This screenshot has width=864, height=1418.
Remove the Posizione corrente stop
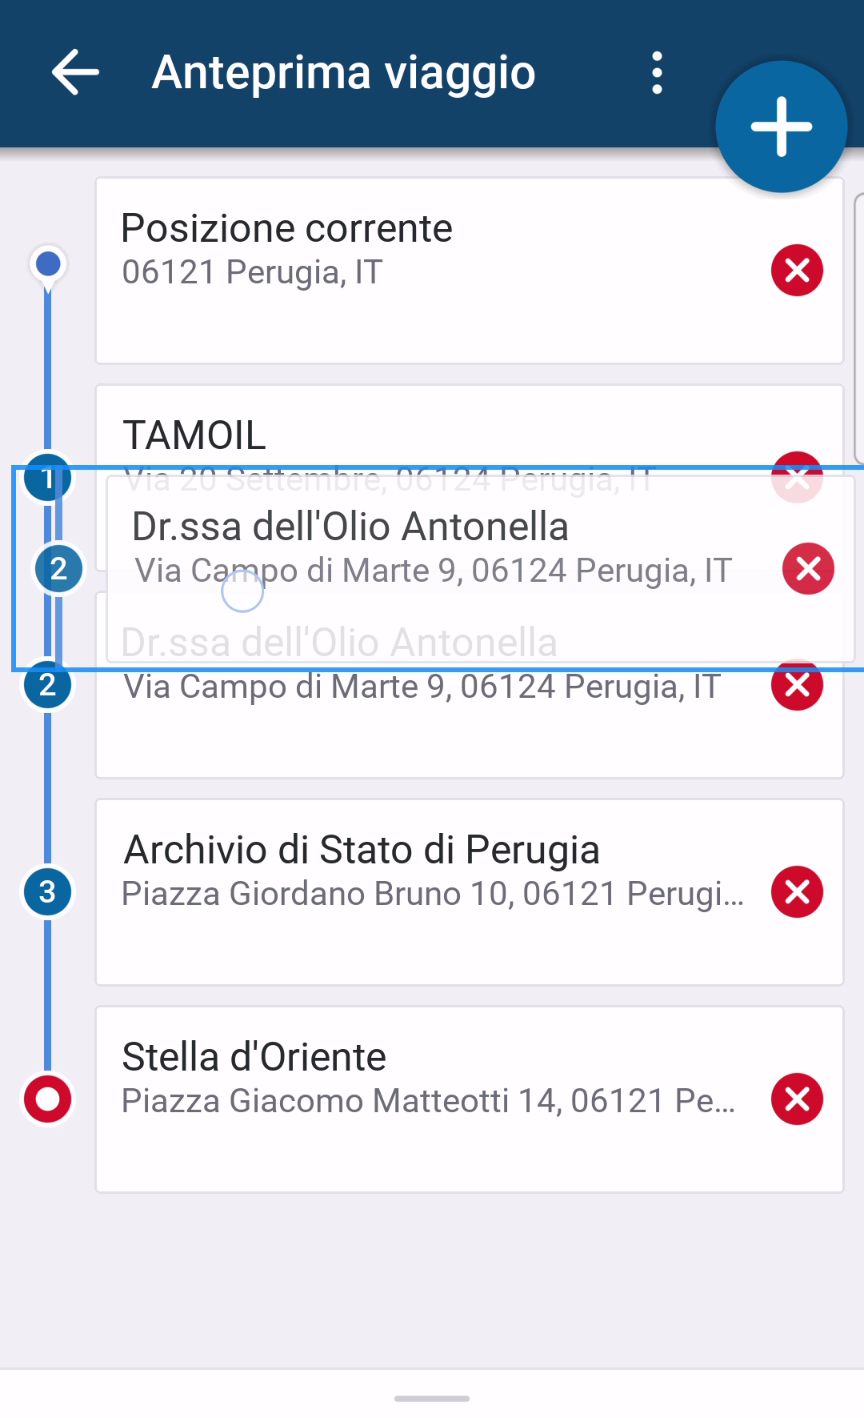click(x=797, y=270)
